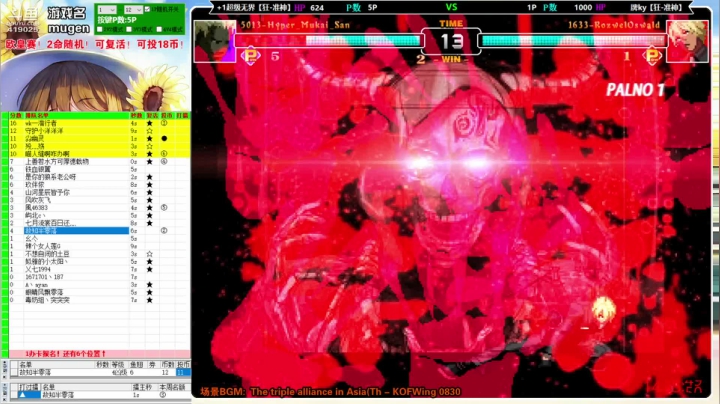Click the 等级 column header in lower table
Image resolution: width=720 pixels, height=404 pixels.
tap(118, 365)
